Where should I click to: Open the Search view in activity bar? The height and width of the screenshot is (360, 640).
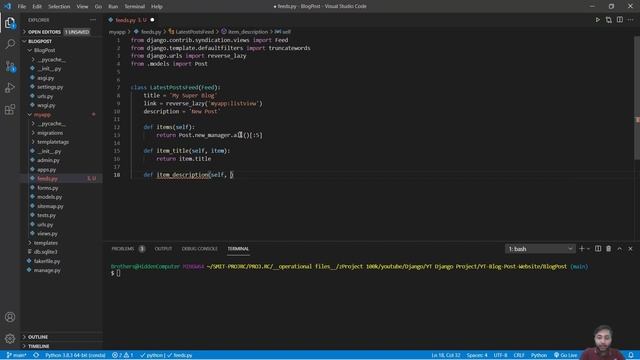(x=10, y=44)
